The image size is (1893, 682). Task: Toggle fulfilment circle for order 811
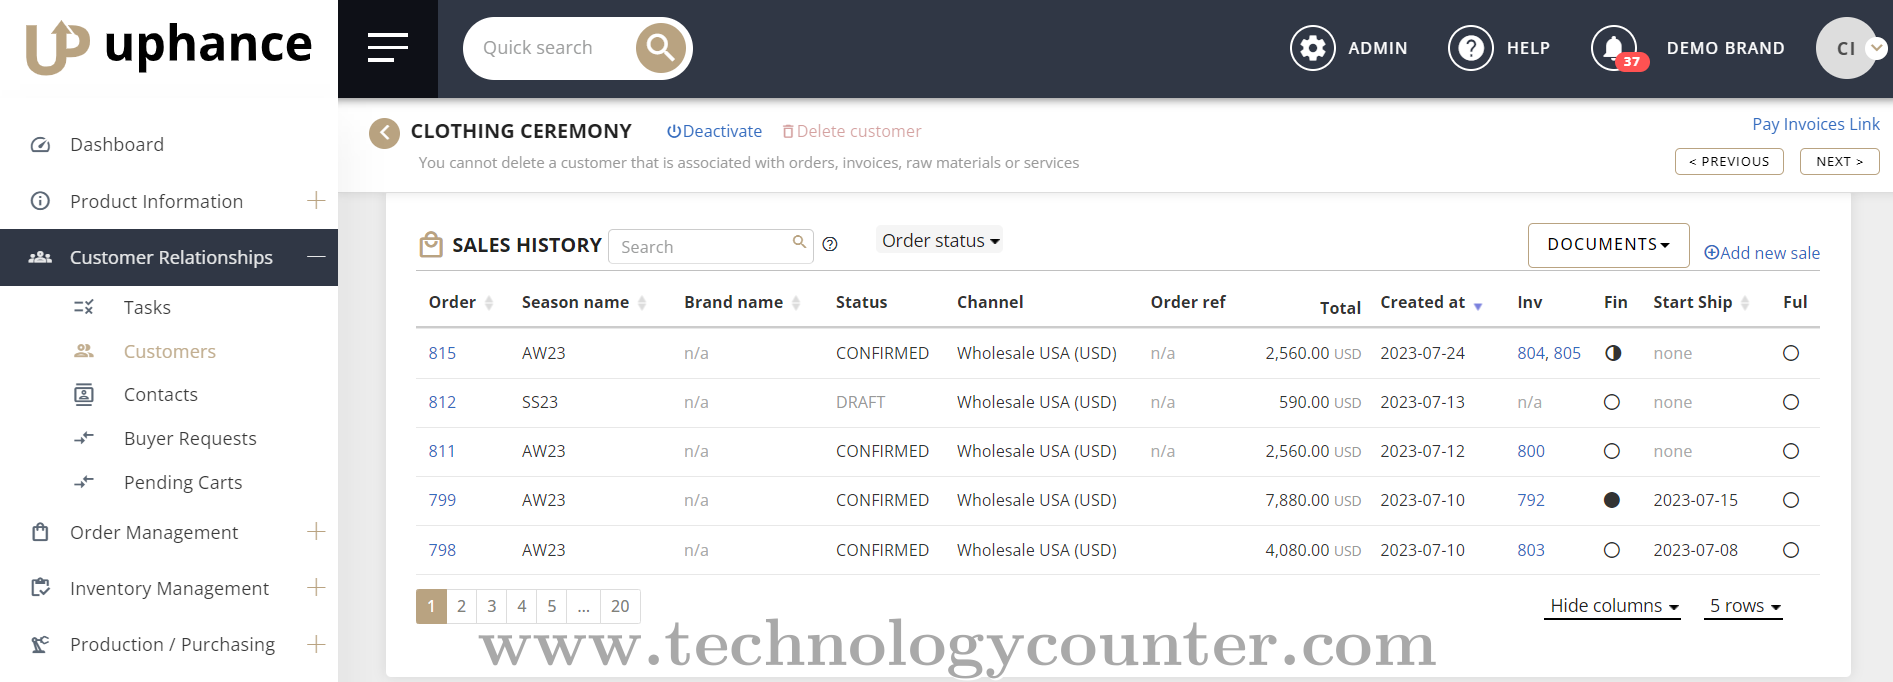1791,451
